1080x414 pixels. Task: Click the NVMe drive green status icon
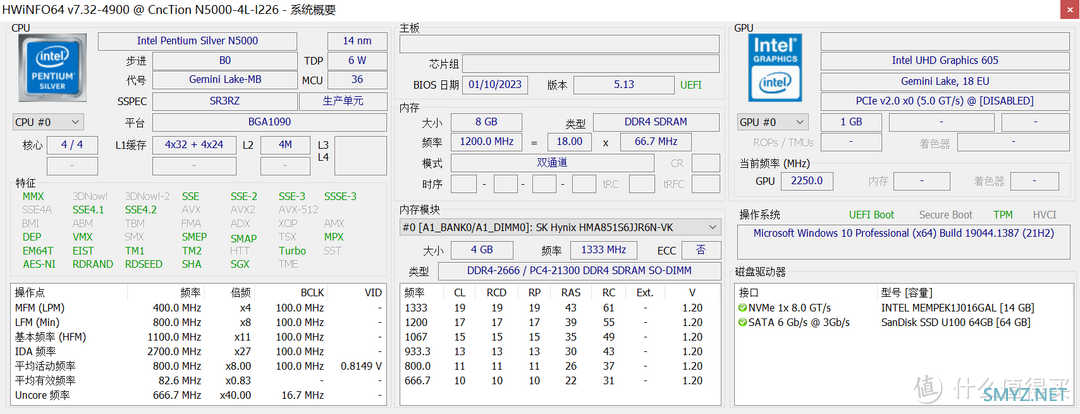click(742, 307)
